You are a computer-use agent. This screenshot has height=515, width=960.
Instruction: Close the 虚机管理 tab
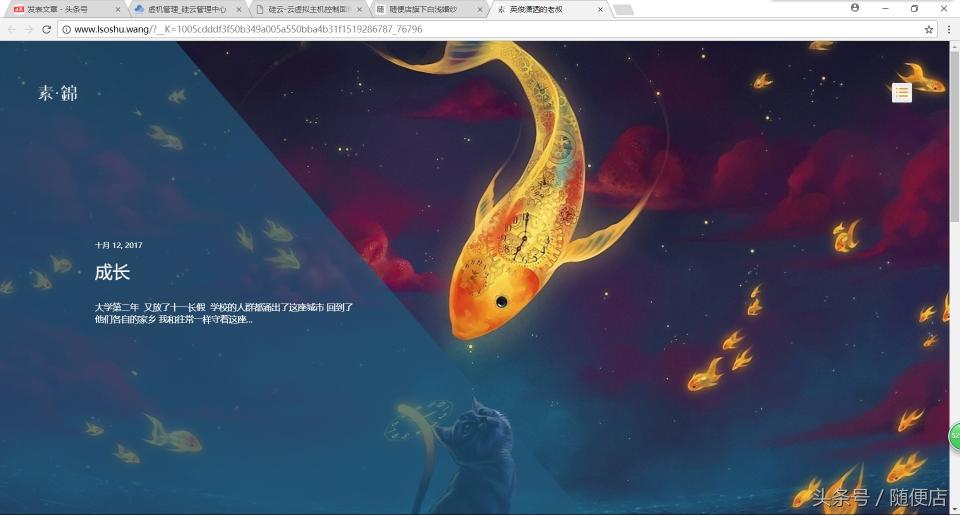point(239,10)
